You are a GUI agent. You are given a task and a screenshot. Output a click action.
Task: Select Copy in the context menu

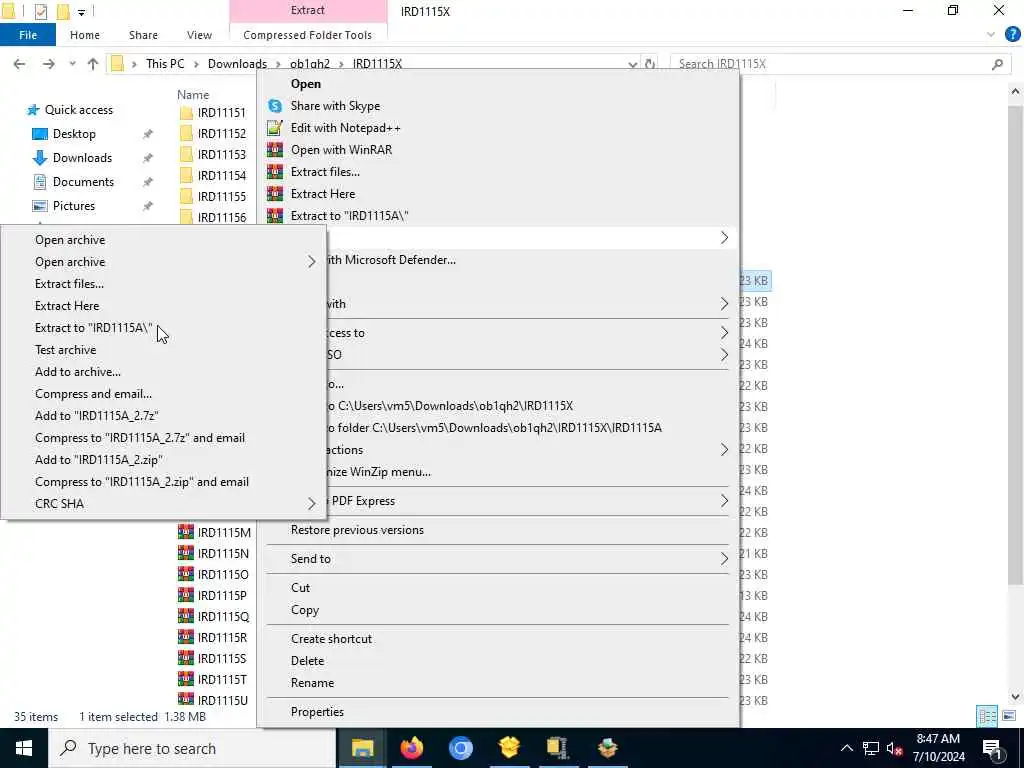pyautogui.click(x=305, y=610)
